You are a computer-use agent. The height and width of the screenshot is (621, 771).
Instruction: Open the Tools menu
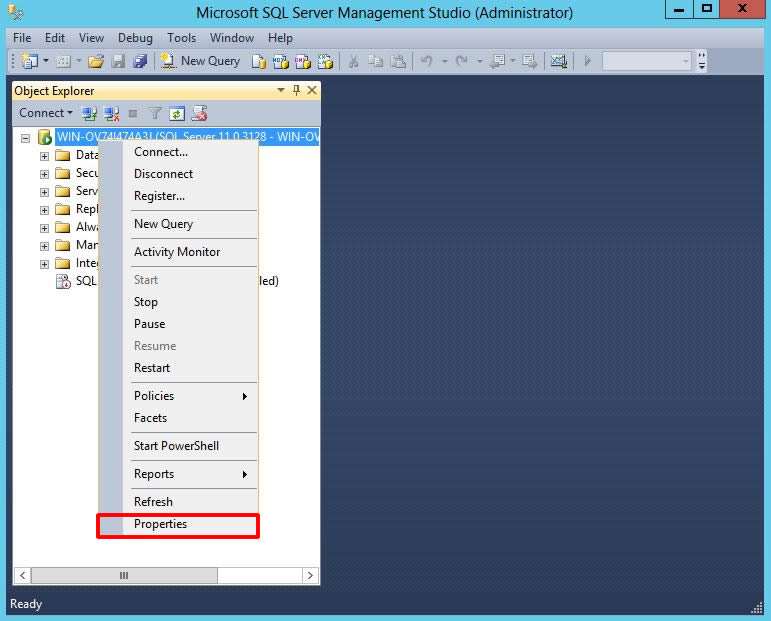coord(181,38)
